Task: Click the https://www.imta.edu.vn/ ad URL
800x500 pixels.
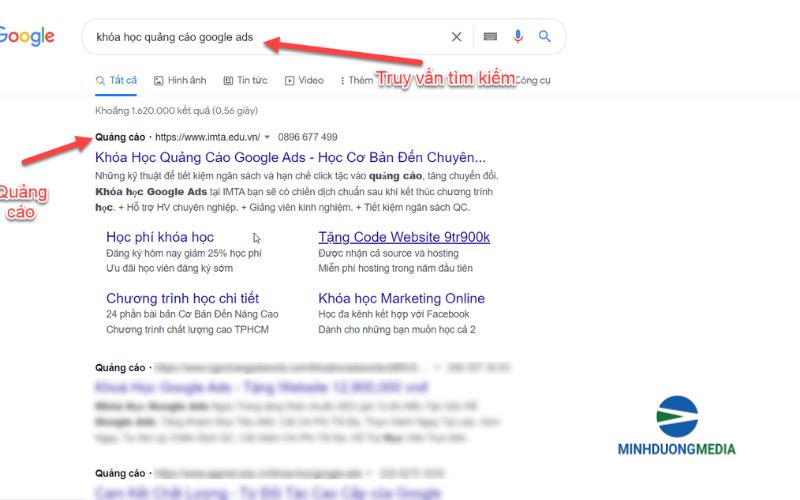Action: pyautogui.click(x=207, y=137)
